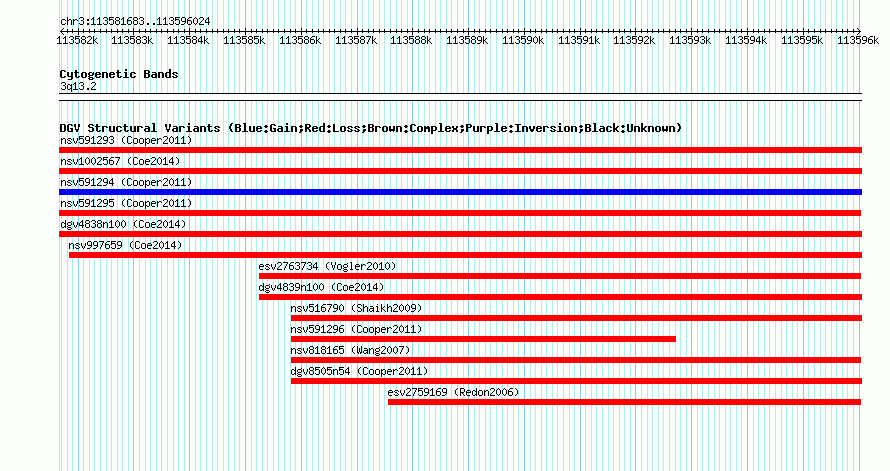Open nsv818165 (Wang2007) label
Viewport: 890px width, 471px height.
(350, 350)
